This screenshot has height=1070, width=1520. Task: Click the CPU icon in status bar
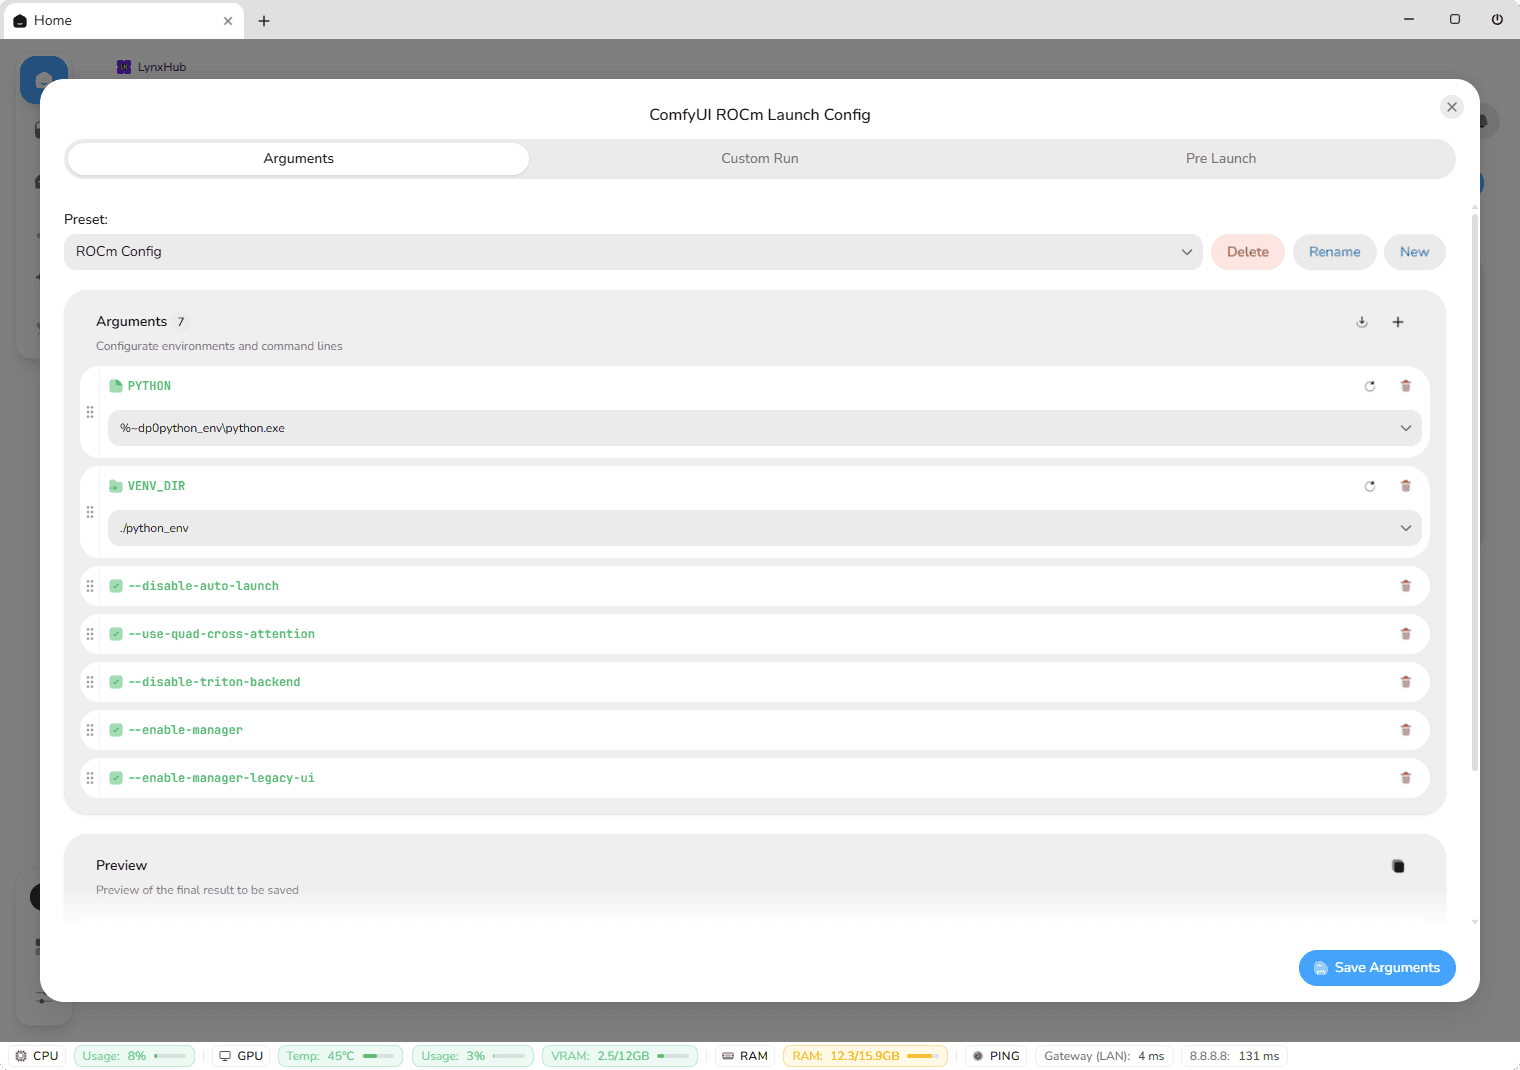click(x=21, y=1056)
